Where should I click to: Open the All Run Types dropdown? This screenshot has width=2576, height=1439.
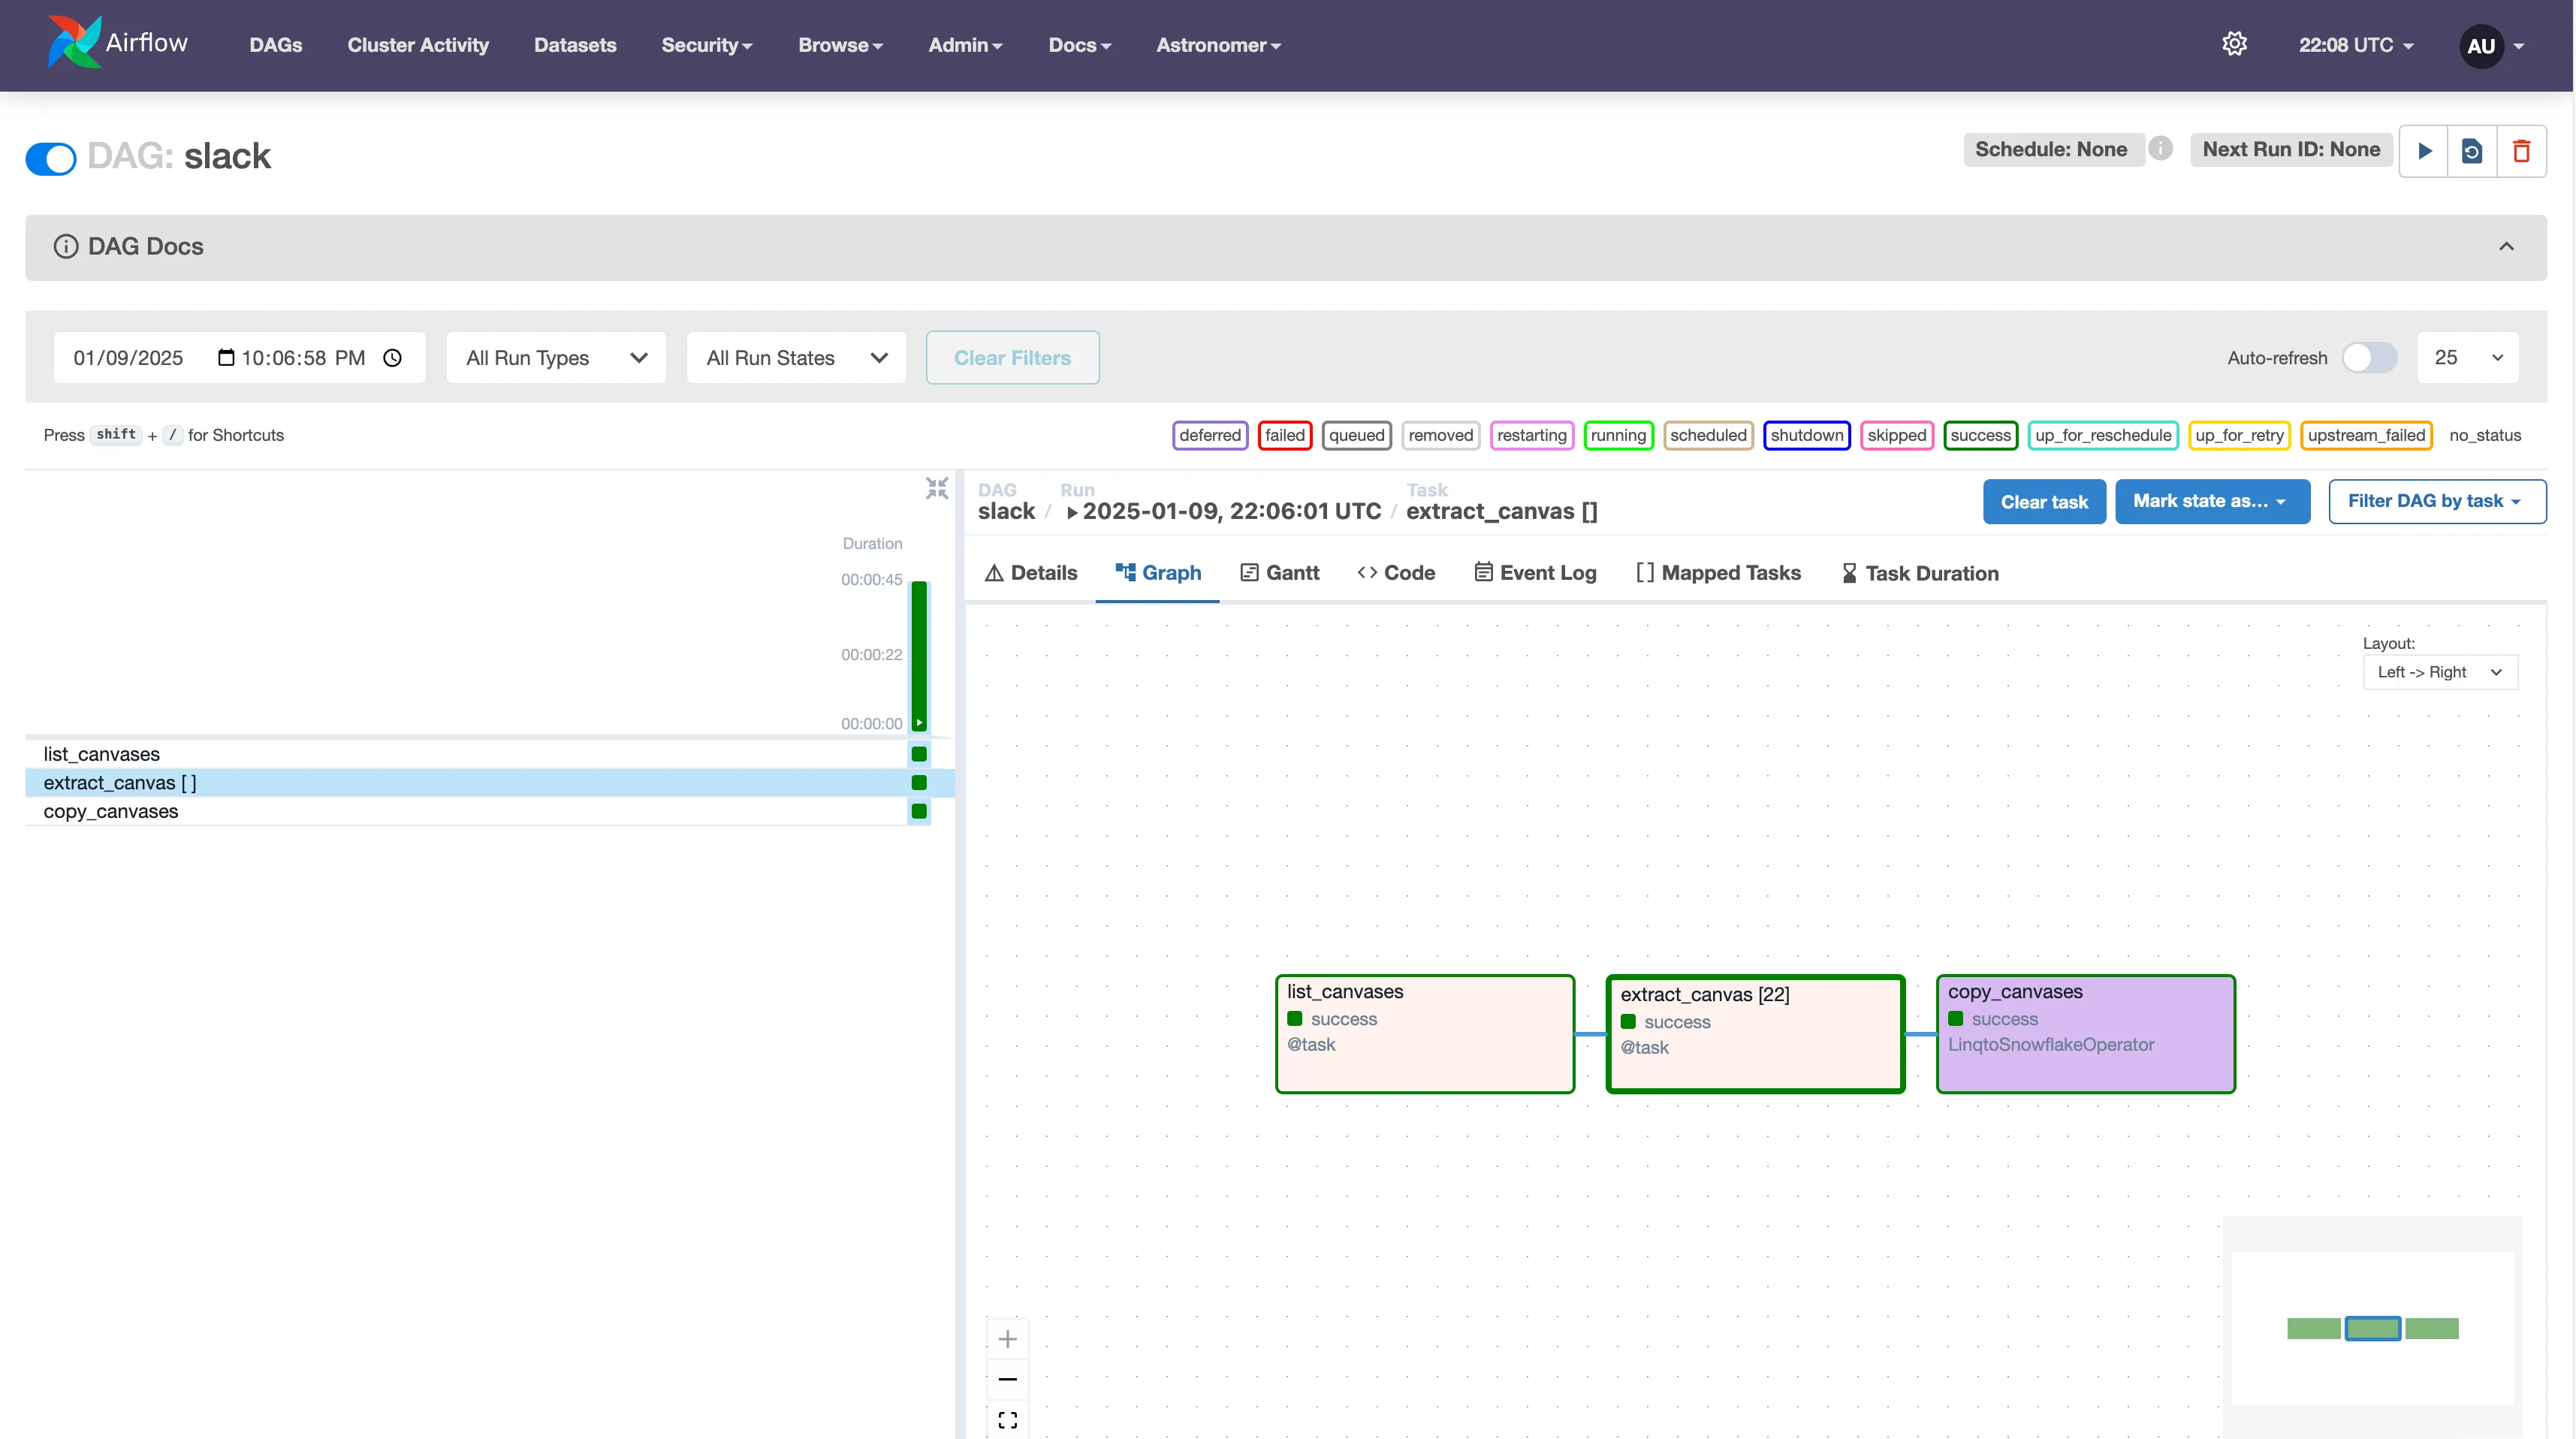coord(556,357)
